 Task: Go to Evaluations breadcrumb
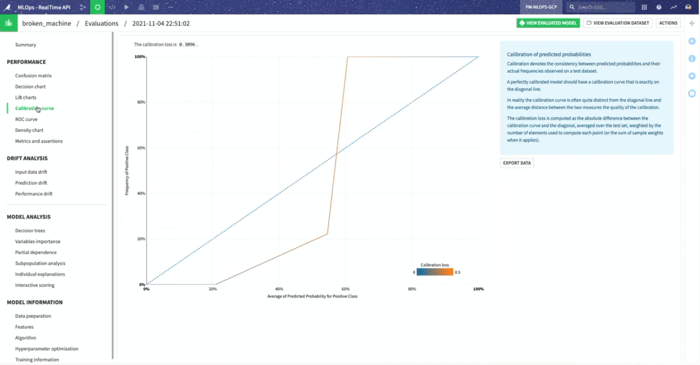pos(101,23)
